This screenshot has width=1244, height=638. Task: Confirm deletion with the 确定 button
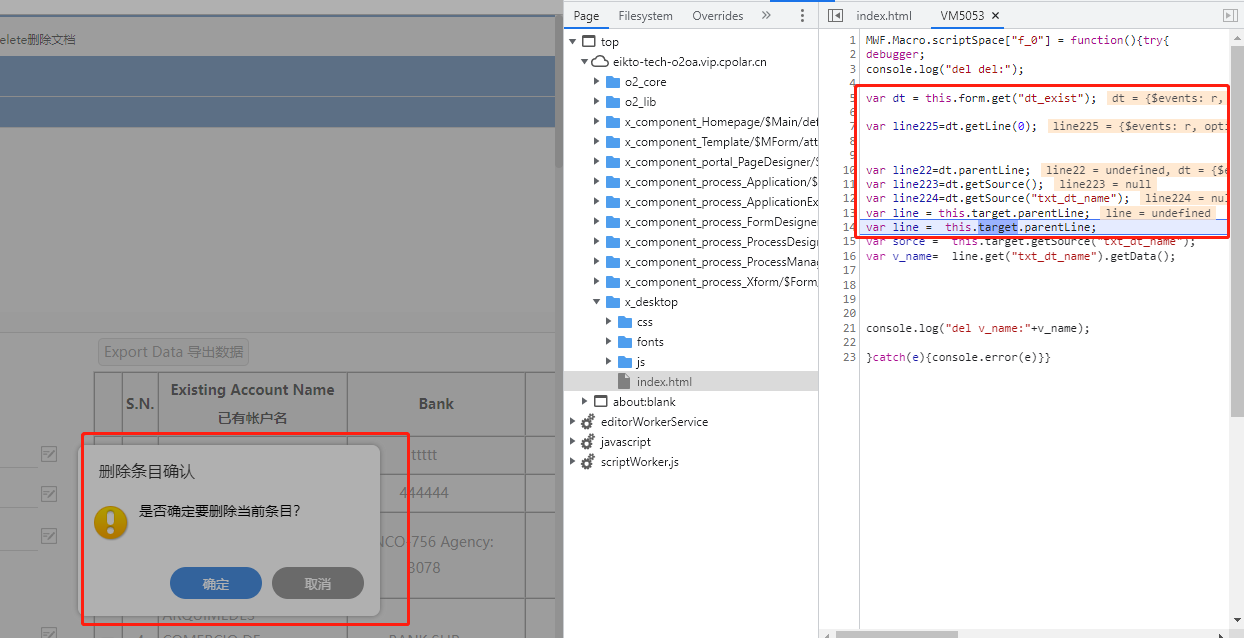tap(216, 584)
